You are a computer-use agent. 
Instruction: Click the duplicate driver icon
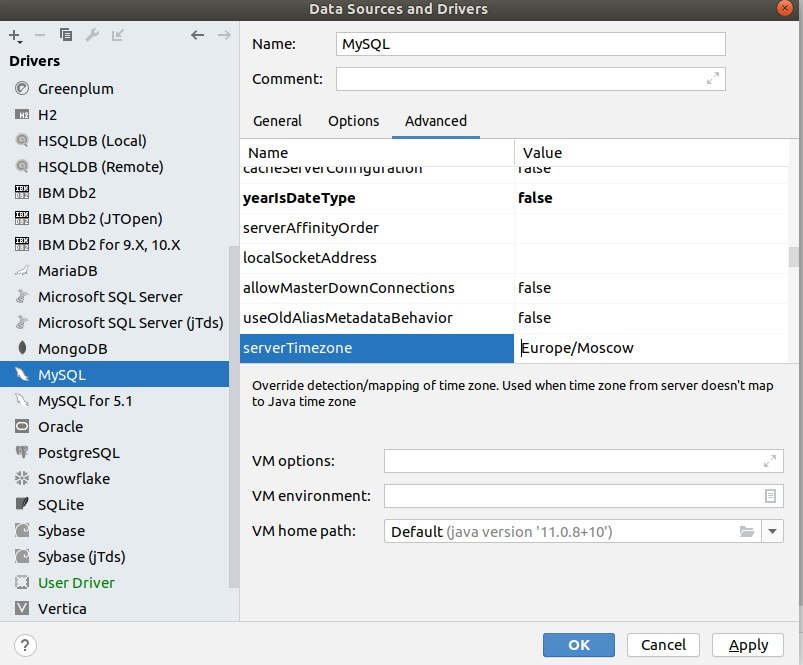pyautogui.click(x=66, y=35)
